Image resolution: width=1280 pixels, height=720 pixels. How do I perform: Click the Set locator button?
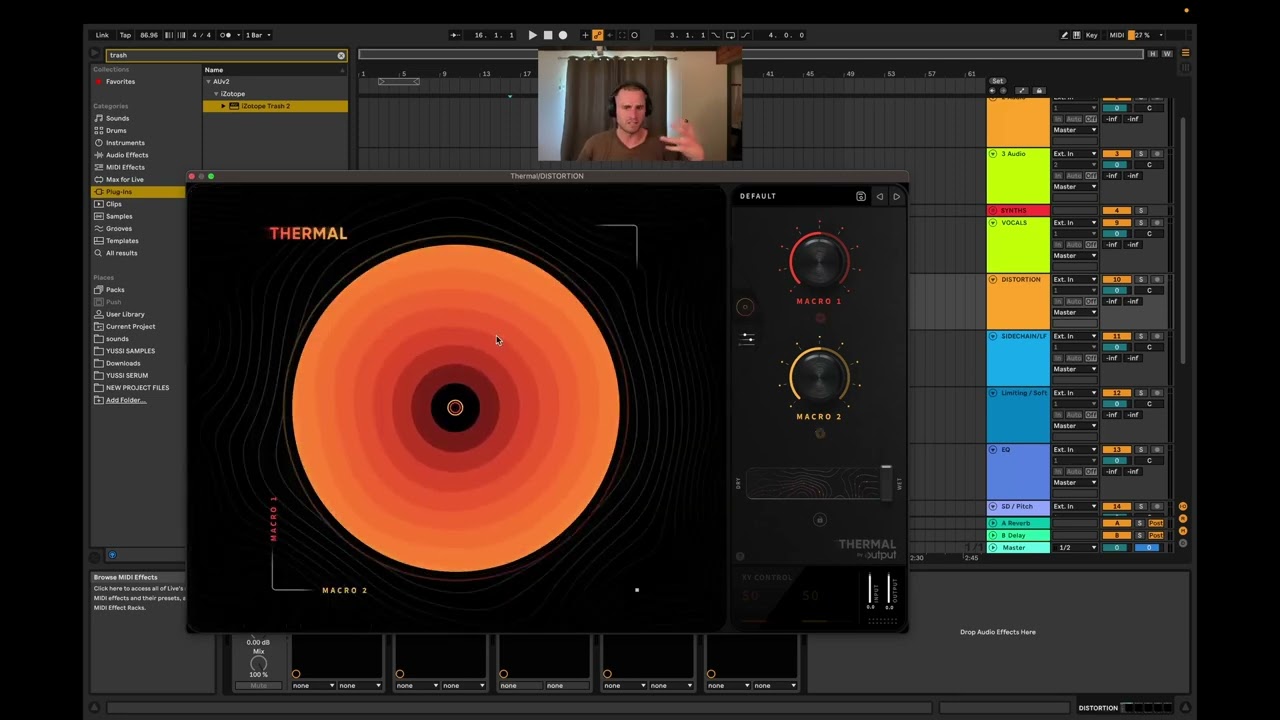tap(997, 81)
